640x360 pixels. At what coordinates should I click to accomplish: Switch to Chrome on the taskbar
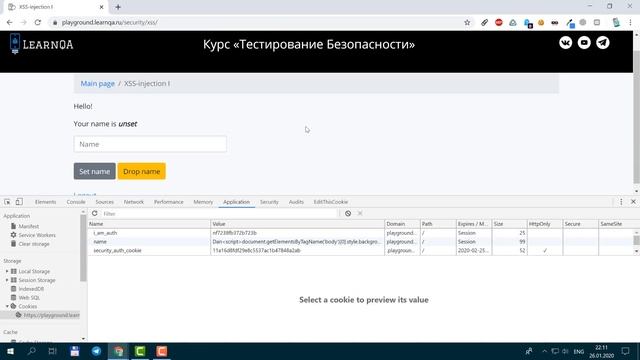coord(118,351)
